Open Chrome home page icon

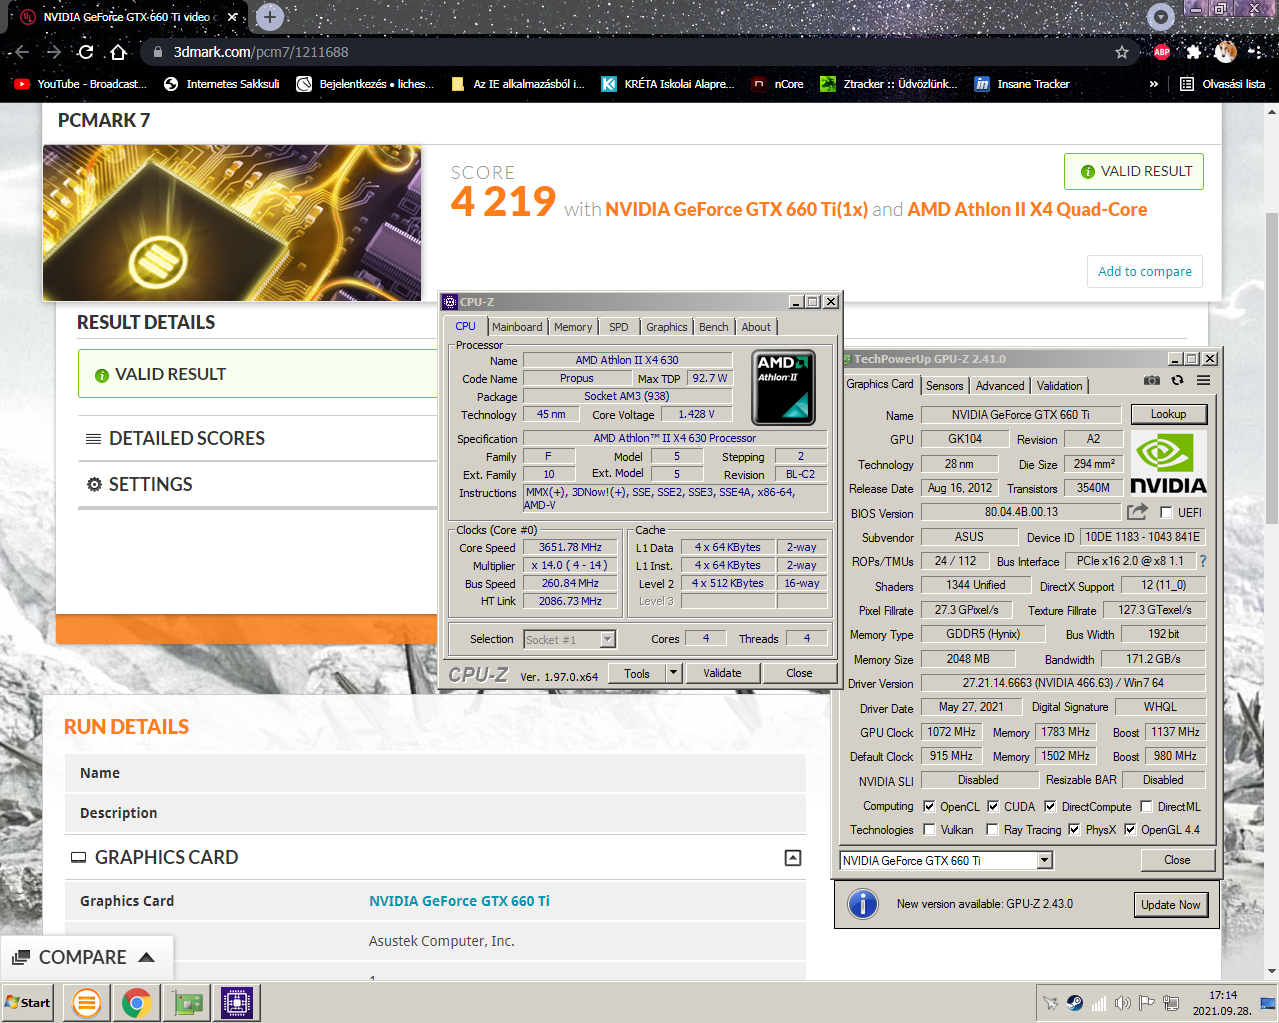click(118, 52)
